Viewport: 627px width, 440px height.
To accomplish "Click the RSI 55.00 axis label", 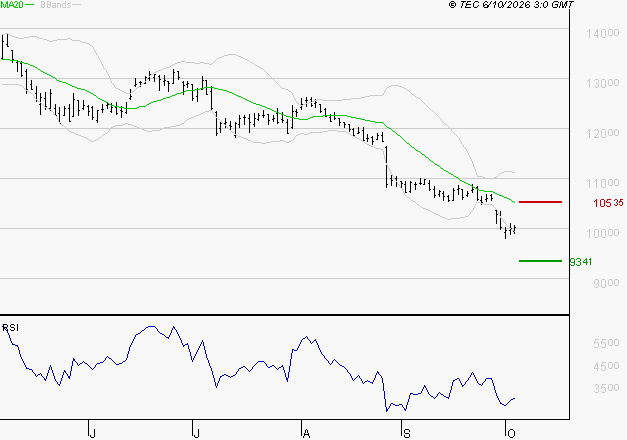I will coord(606,343).
